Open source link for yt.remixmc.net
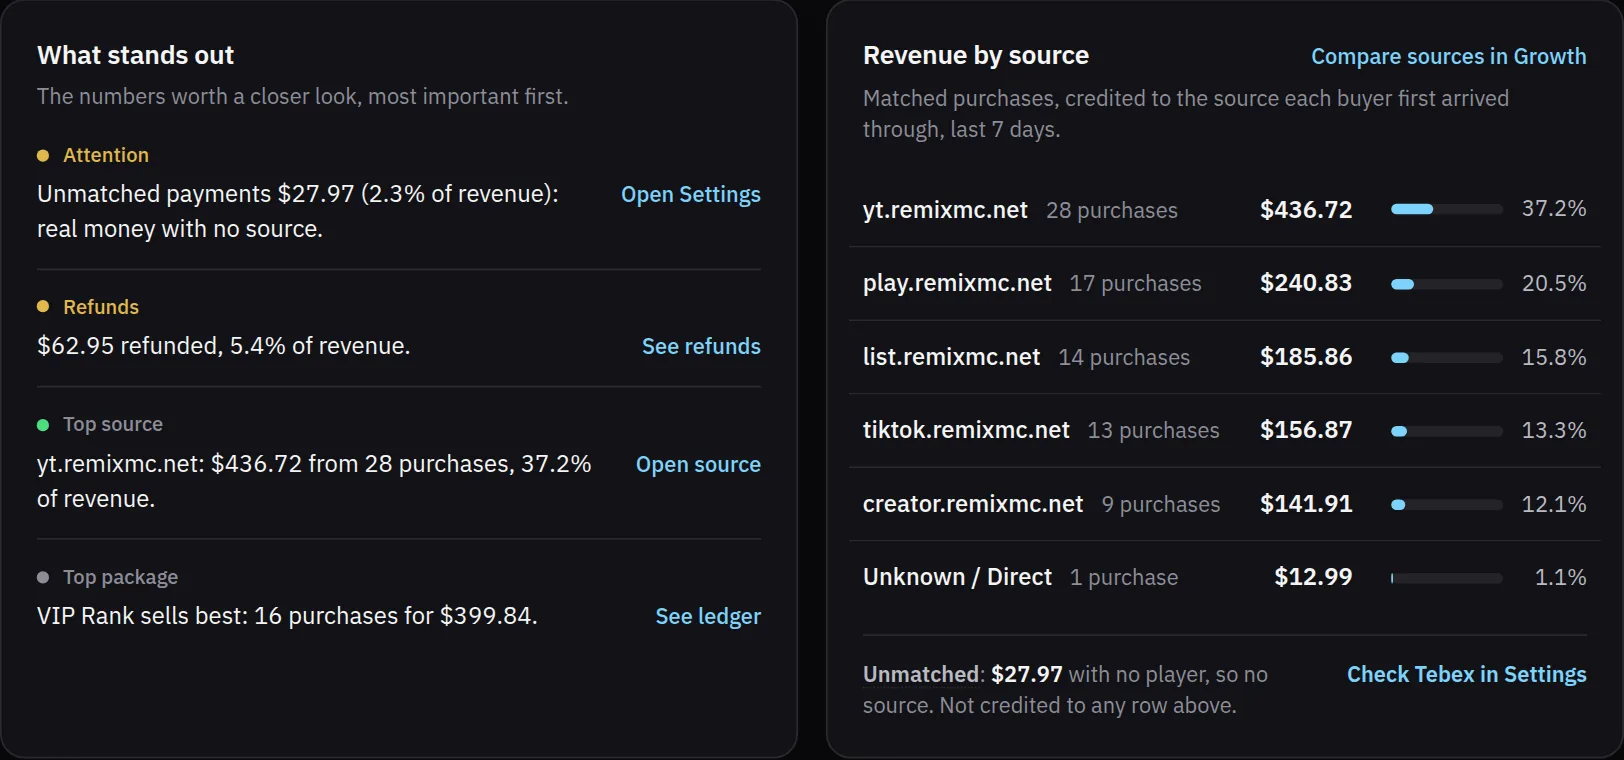The image size is (1624, 760). (x=698, y=465)
